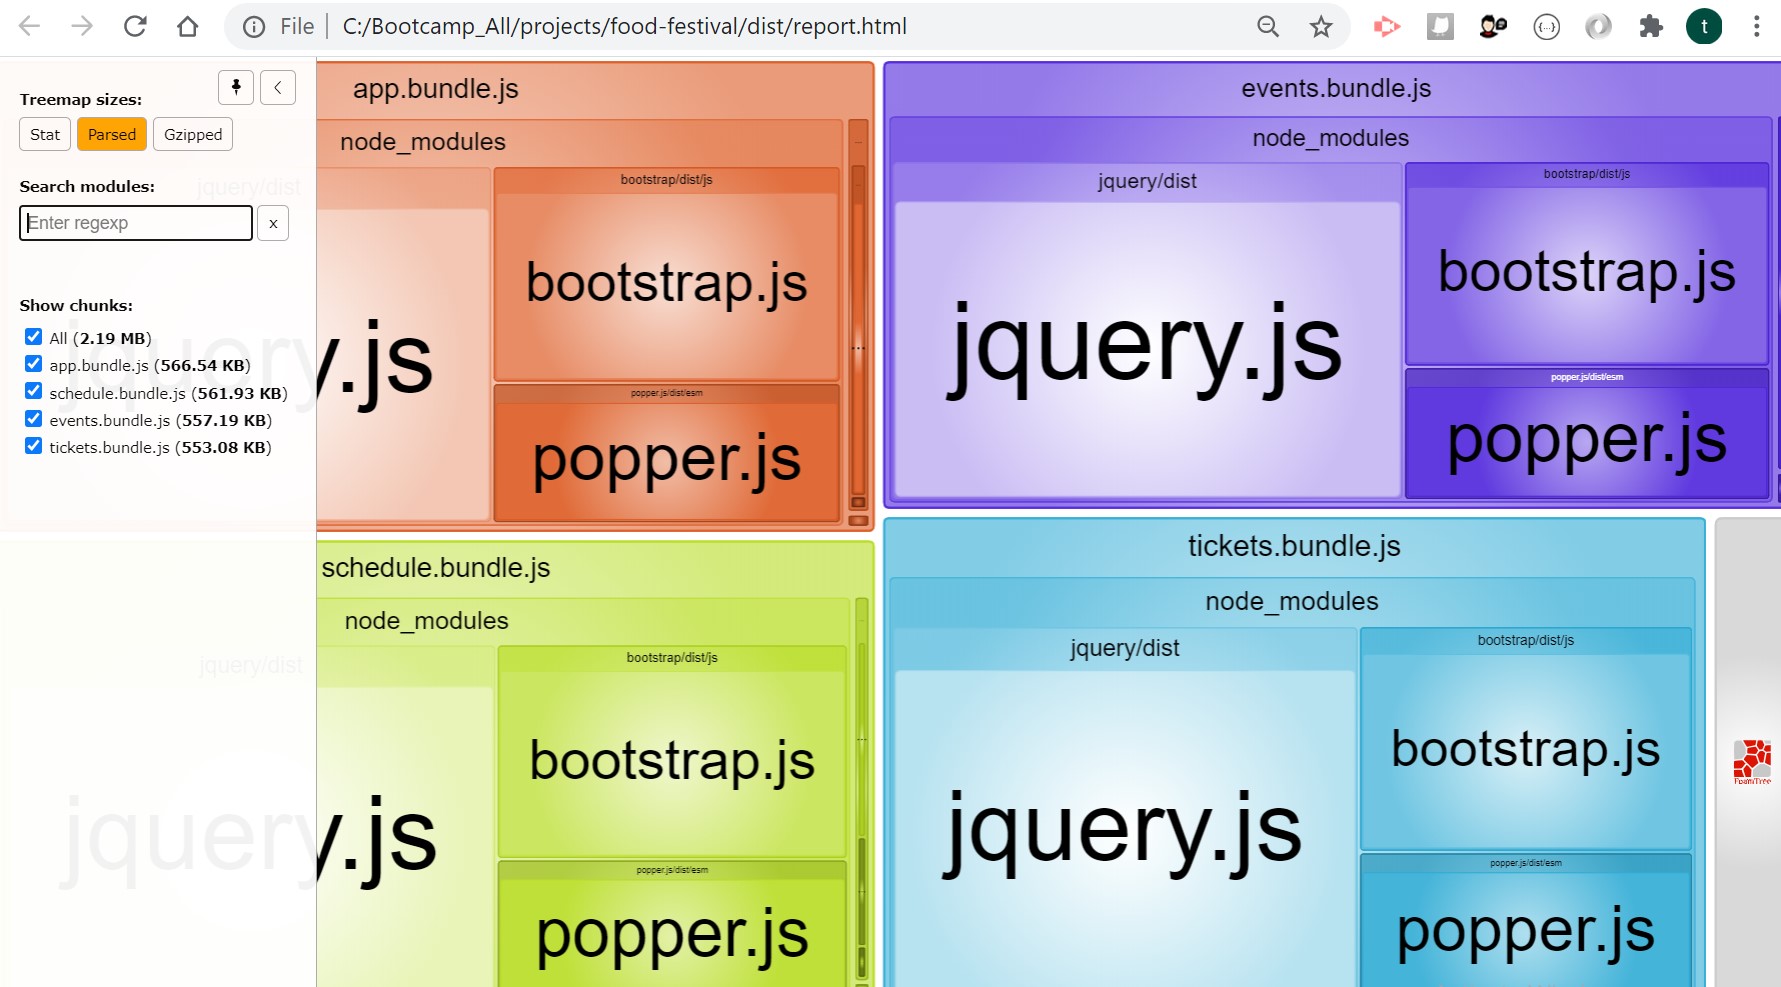Toggle the tickets.bundle.js chunk checkbox
Viewport: 1781px width, 987px height.
pyautogui.click(x=34, y=446)
